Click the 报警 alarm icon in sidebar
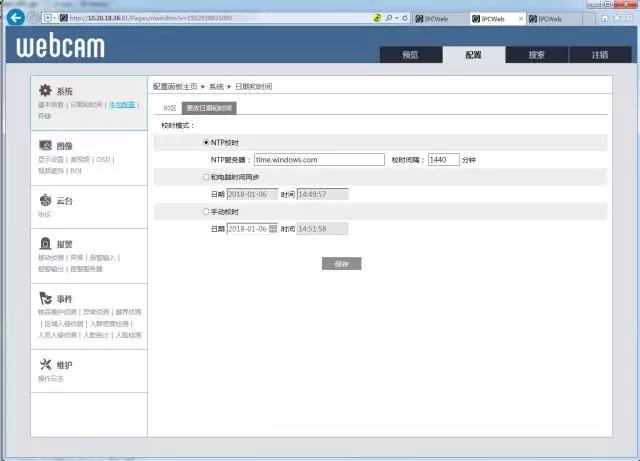Viewport: 640px width, 461px height. 45,243
